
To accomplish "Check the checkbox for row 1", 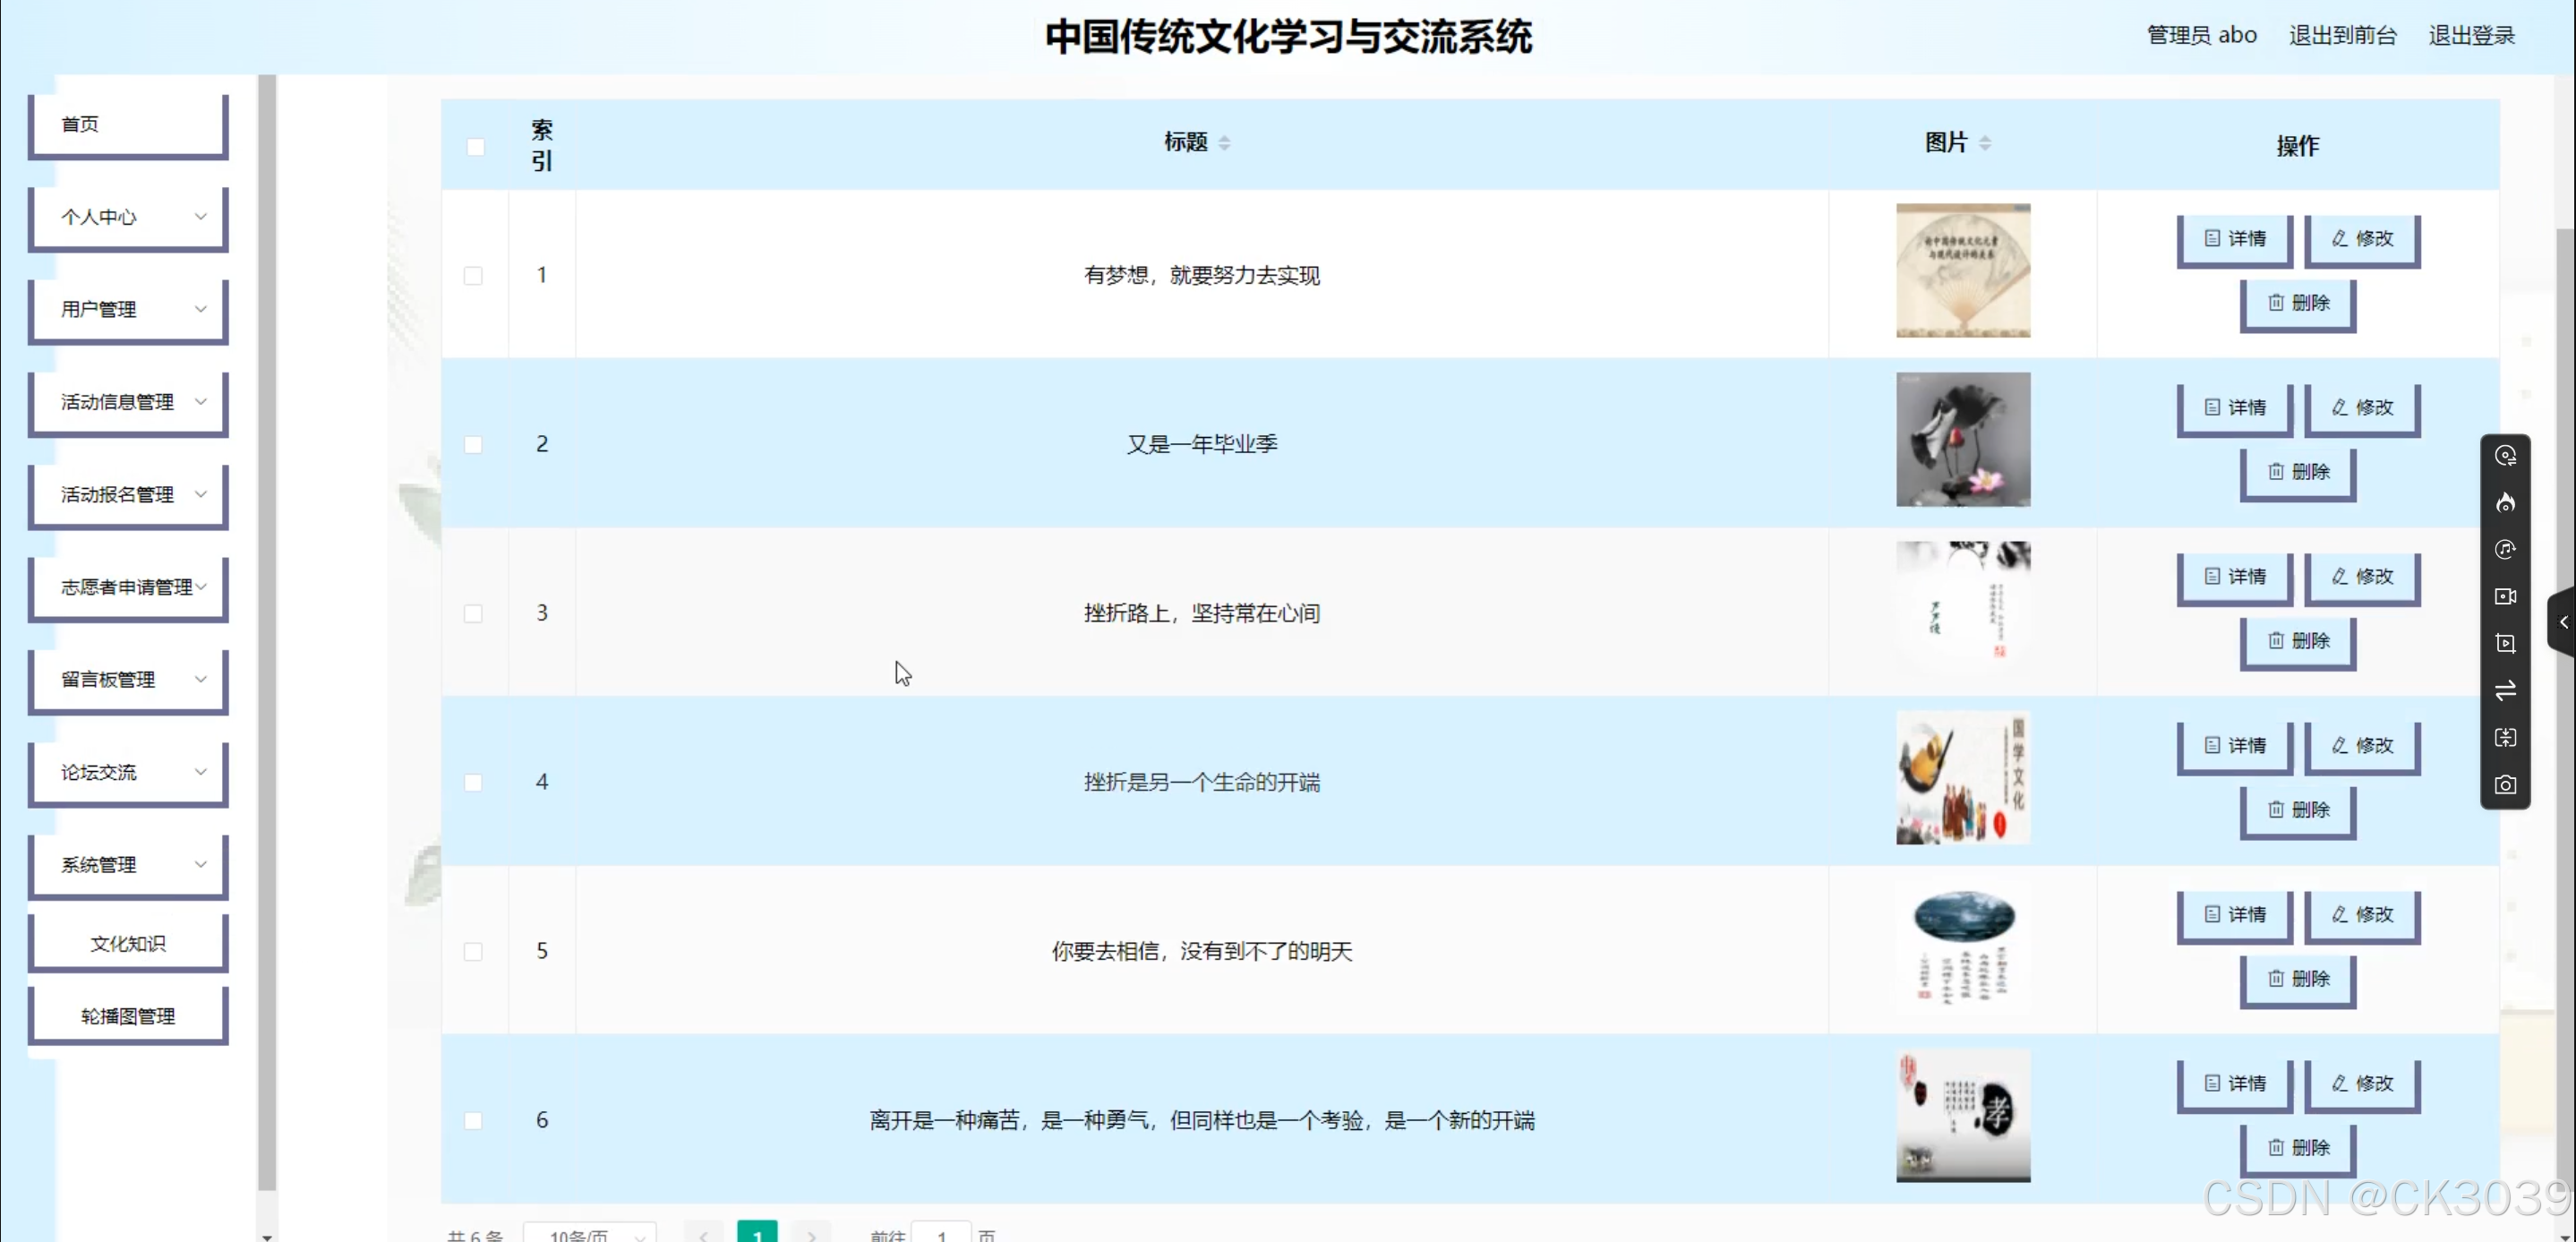I will pos(473,275).
